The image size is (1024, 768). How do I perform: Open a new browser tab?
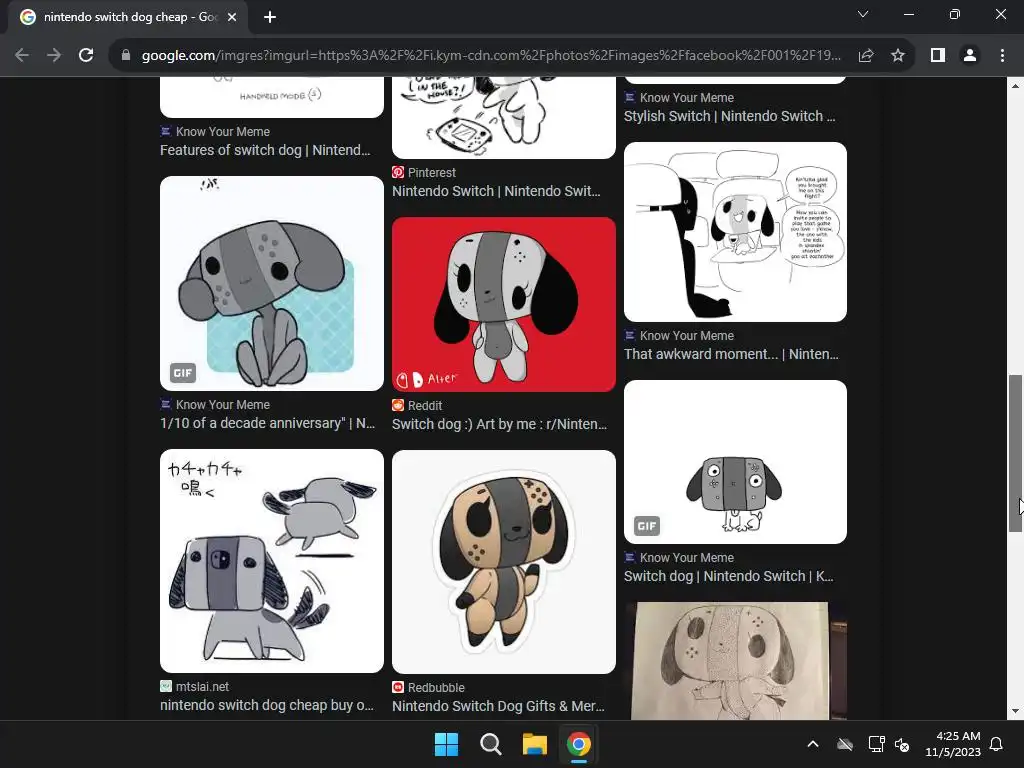[270, 17]
